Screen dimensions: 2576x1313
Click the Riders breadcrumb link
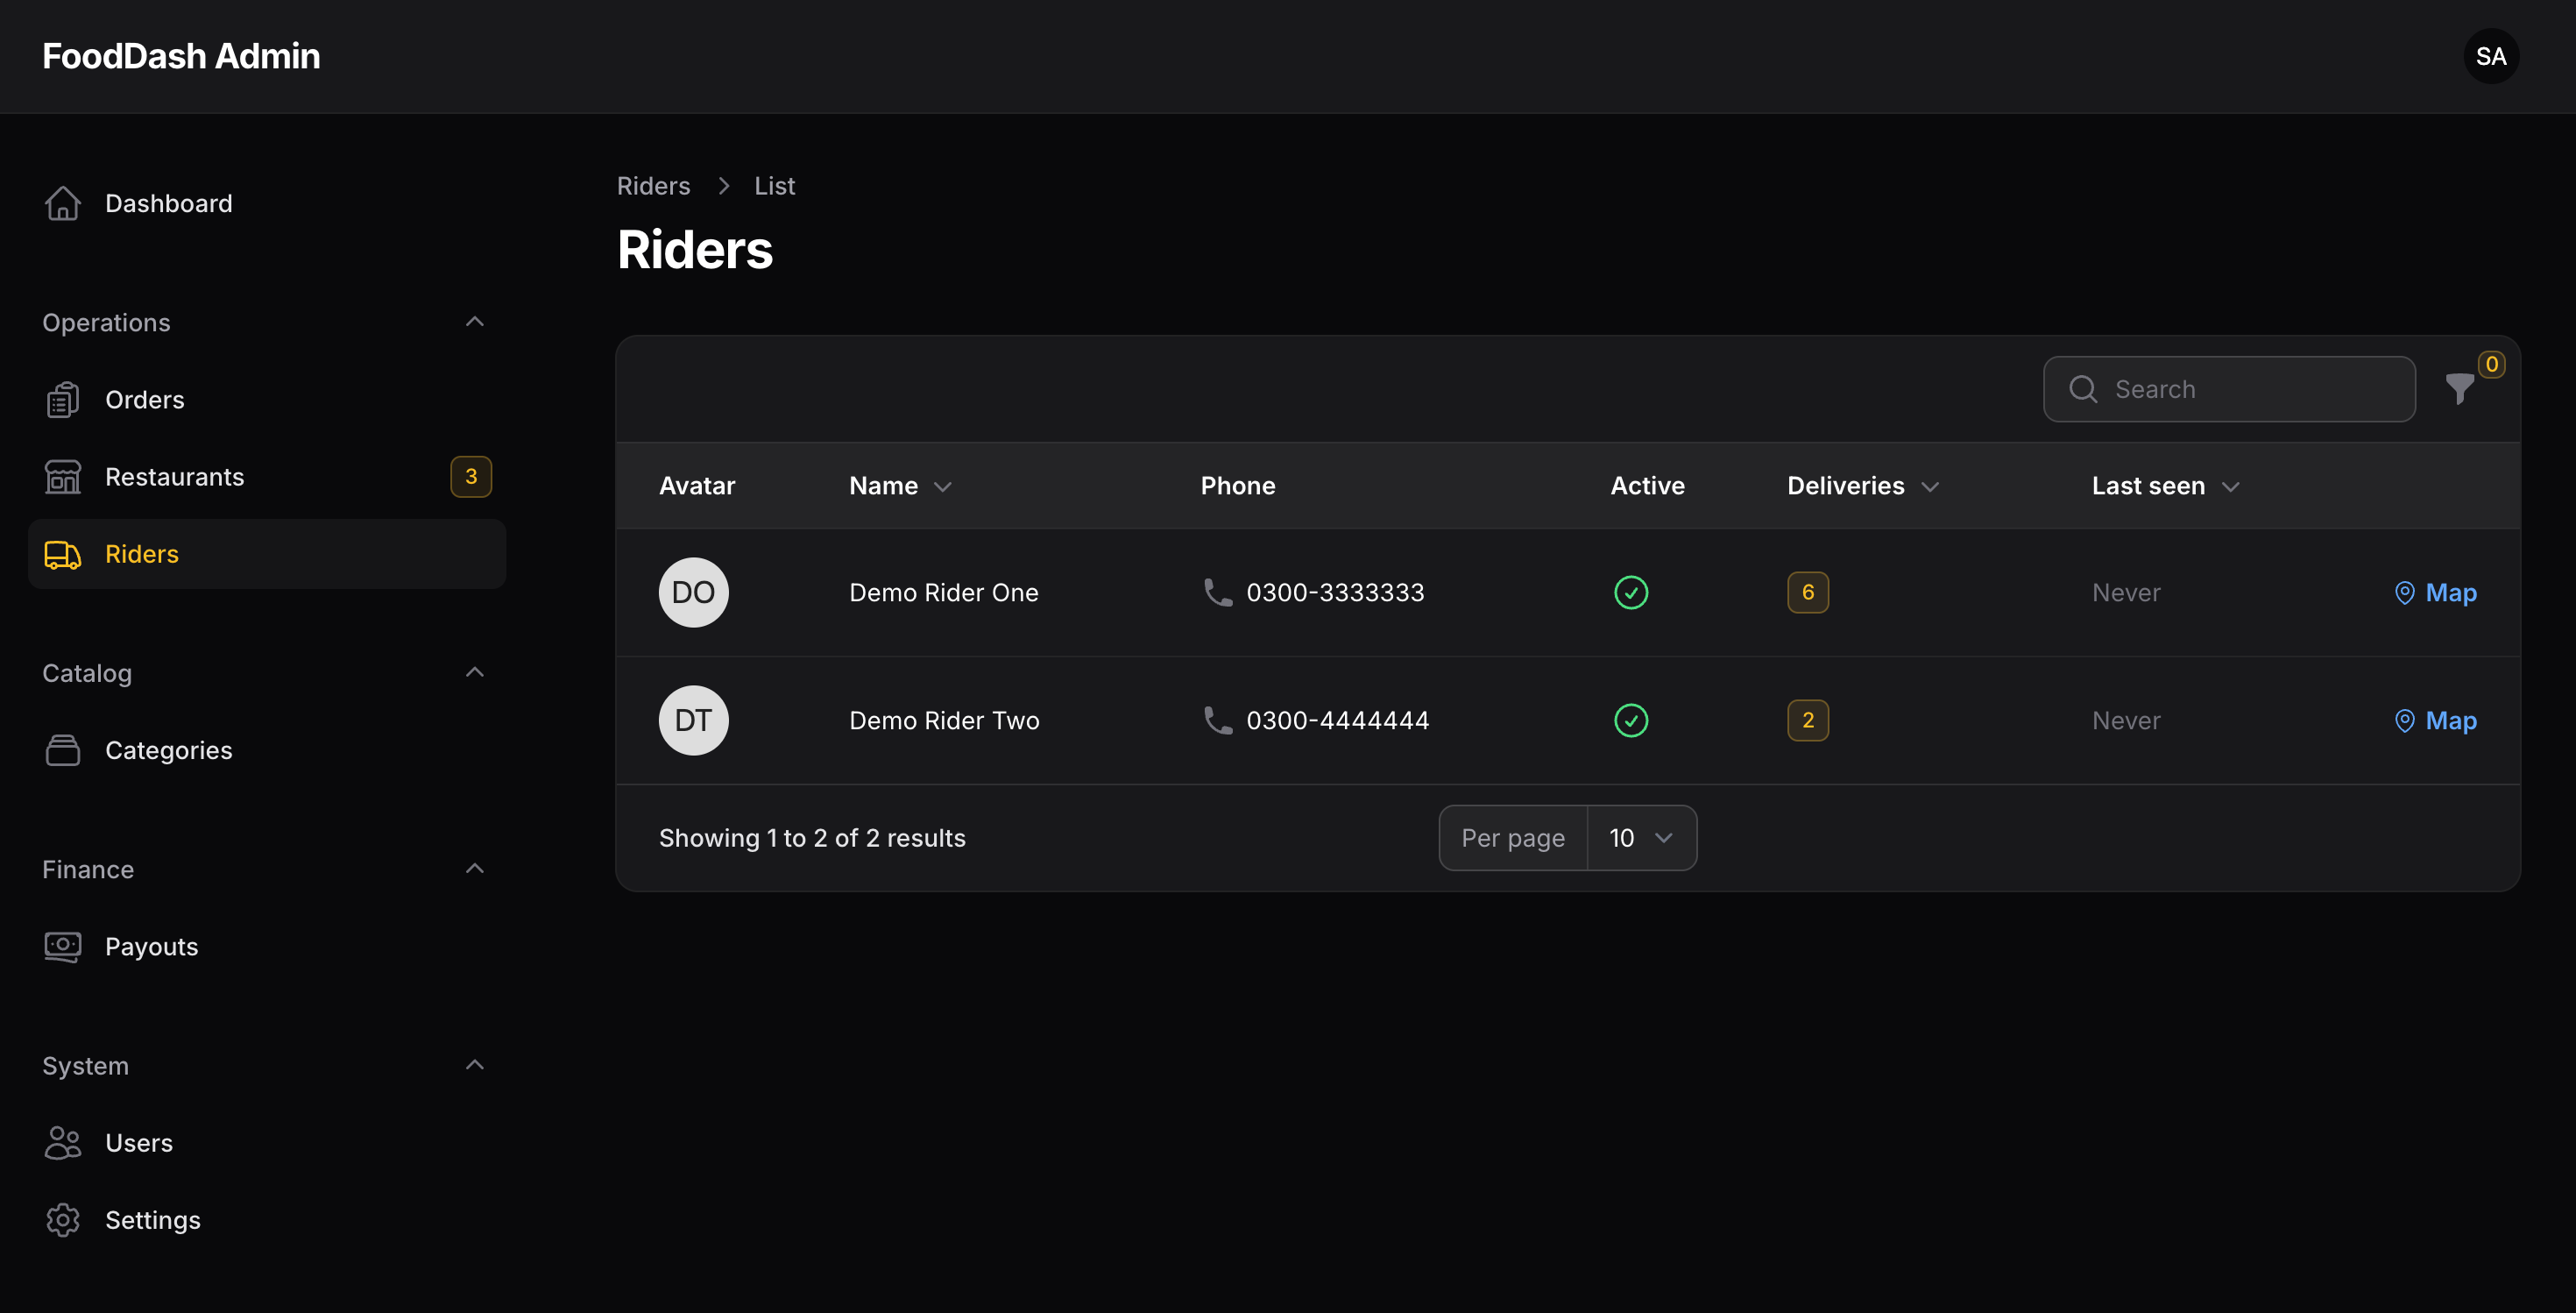(653, 186)
